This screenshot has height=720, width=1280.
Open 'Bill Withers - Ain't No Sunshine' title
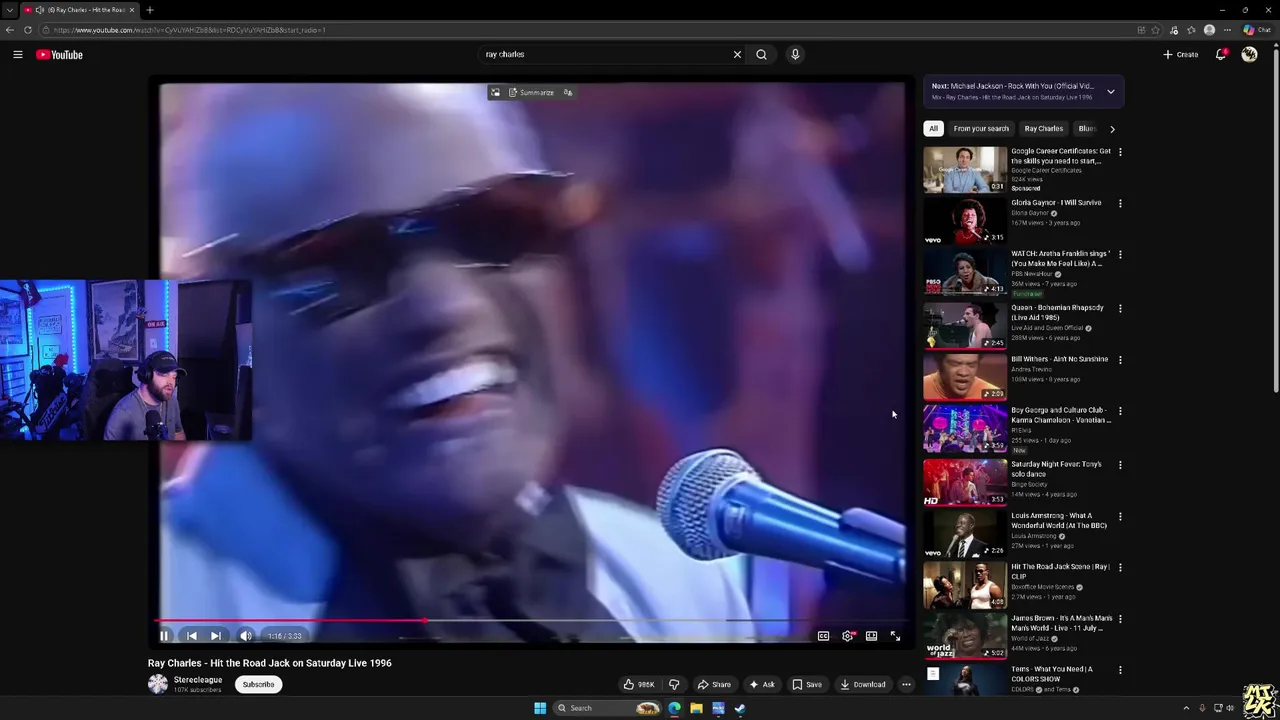pyautogui.click(x=1059, y=359)
